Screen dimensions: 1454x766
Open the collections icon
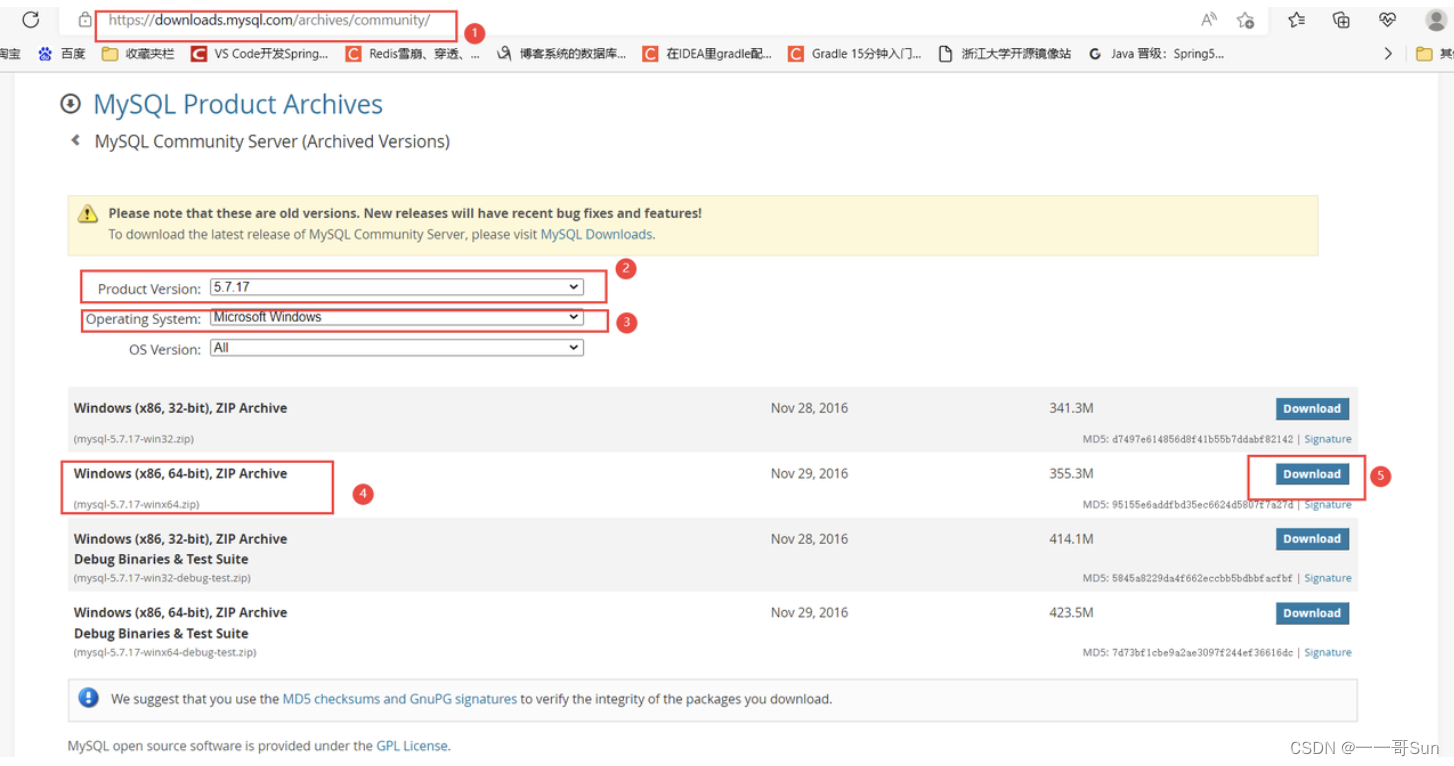[x=1342, y=20]
